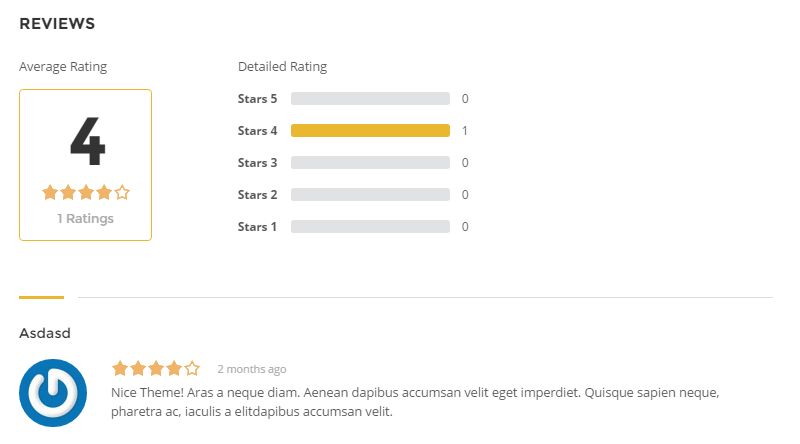Click the large 4 average rating number
Screen dimensions: 800x444
tap(88, 141)
